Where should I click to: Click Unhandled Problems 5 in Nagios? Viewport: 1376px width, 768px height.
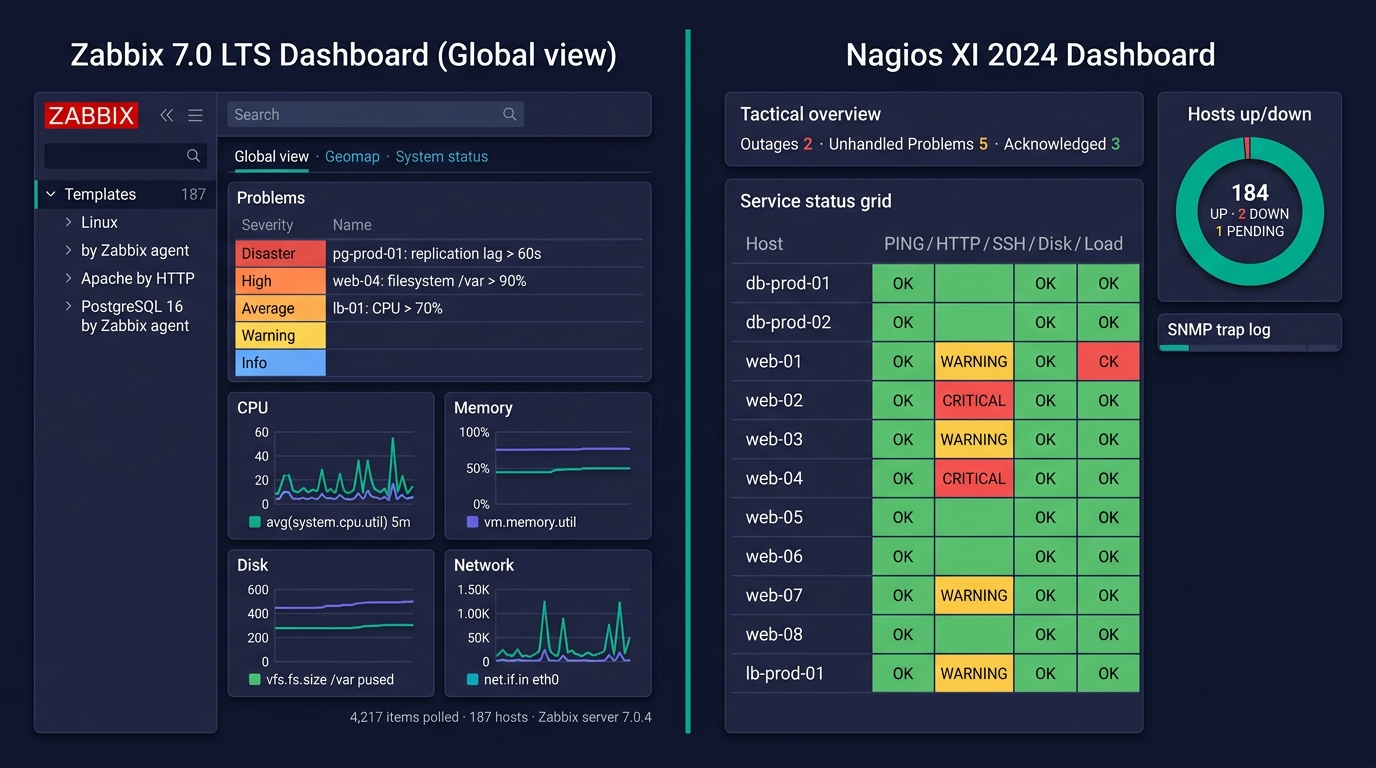909,144
